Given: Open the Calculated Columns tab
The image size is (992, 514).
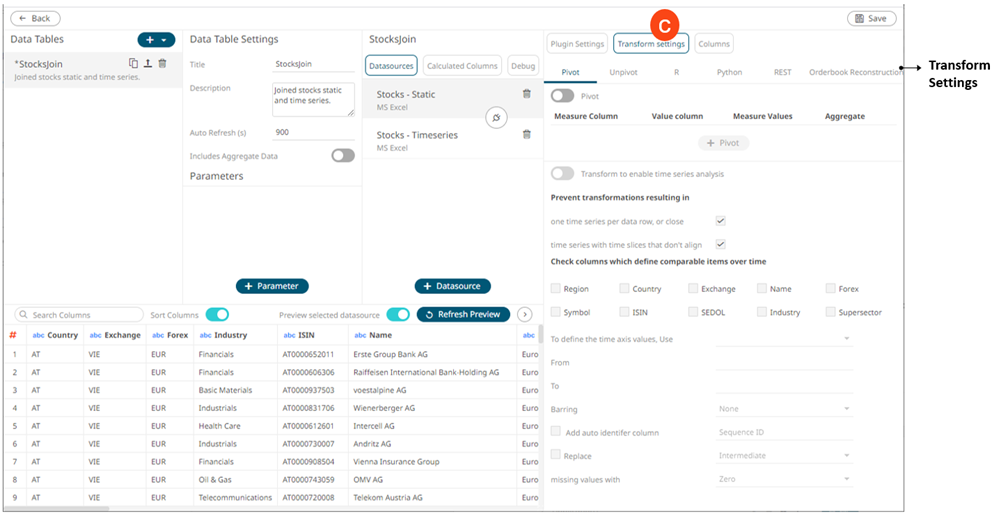Looking at the screenshot, I should [x=461, y=66].
